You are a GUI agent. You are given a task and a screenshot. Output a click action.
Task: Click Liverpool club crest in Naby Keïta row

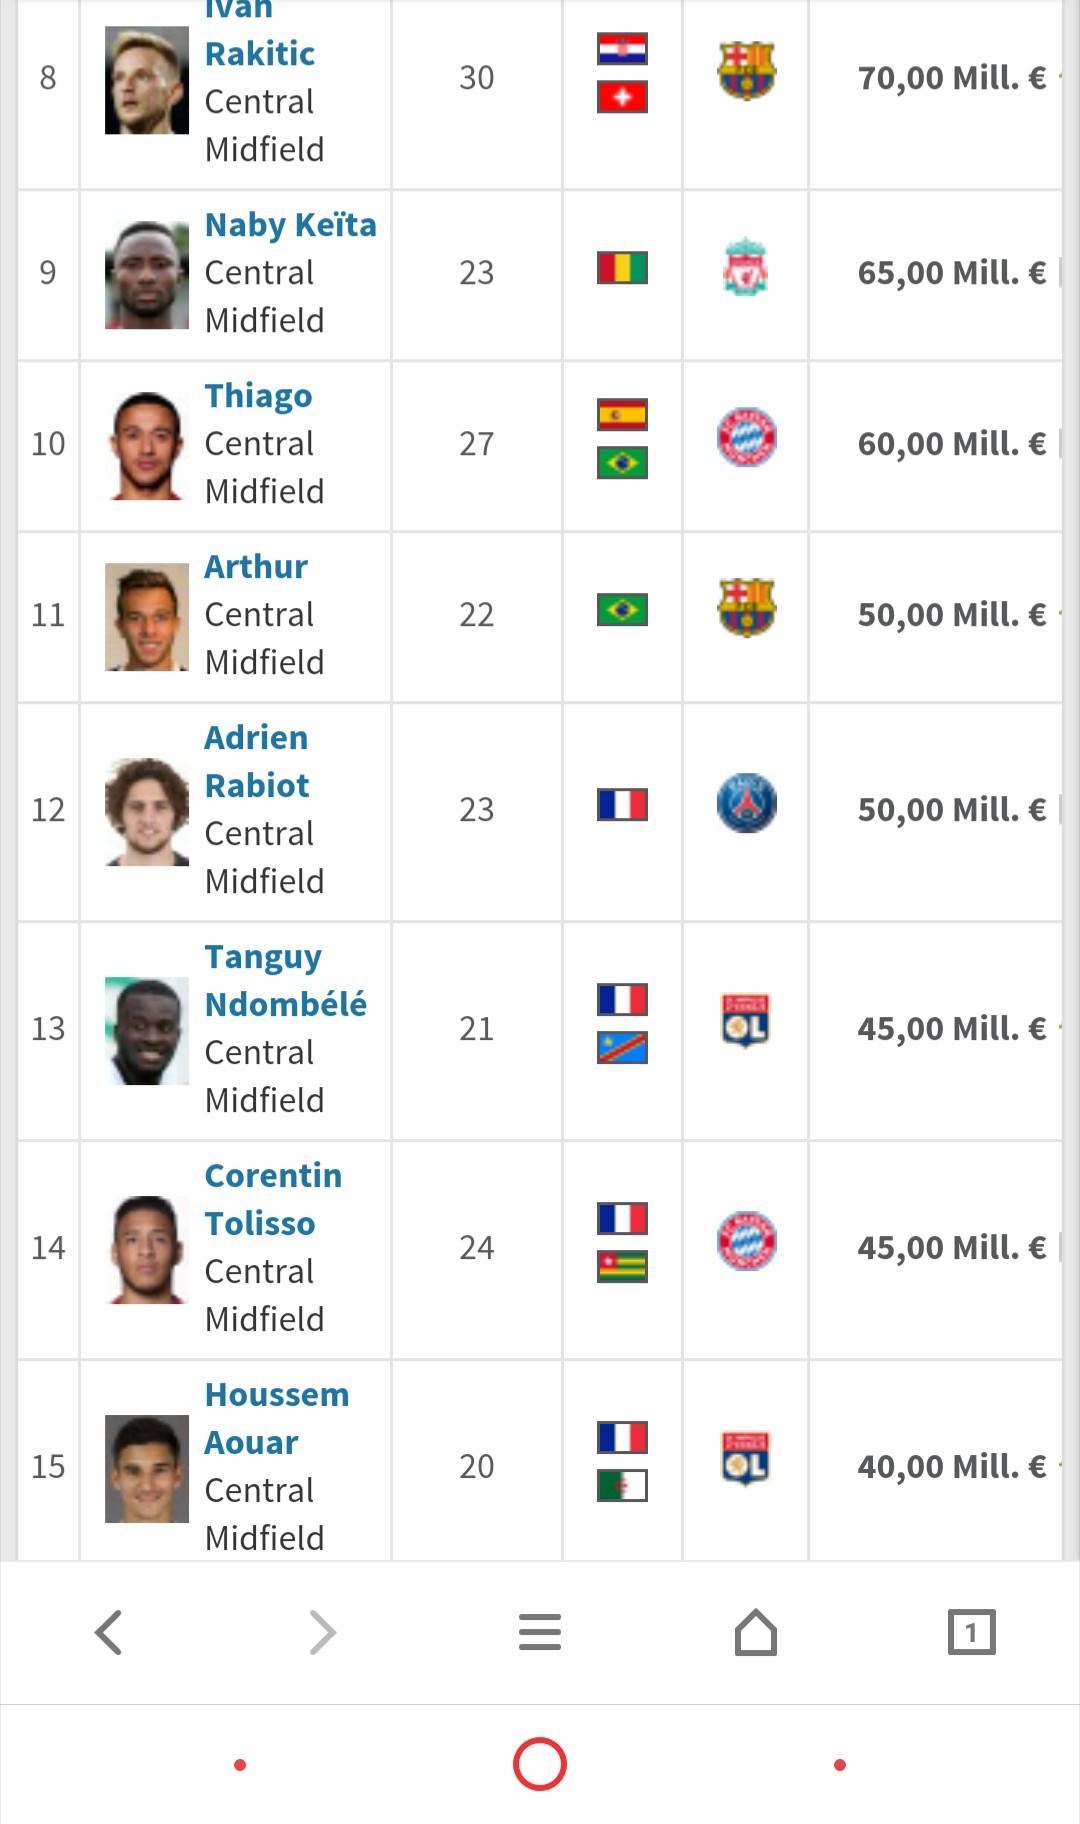pyautogui.click(x=746, y=266)
